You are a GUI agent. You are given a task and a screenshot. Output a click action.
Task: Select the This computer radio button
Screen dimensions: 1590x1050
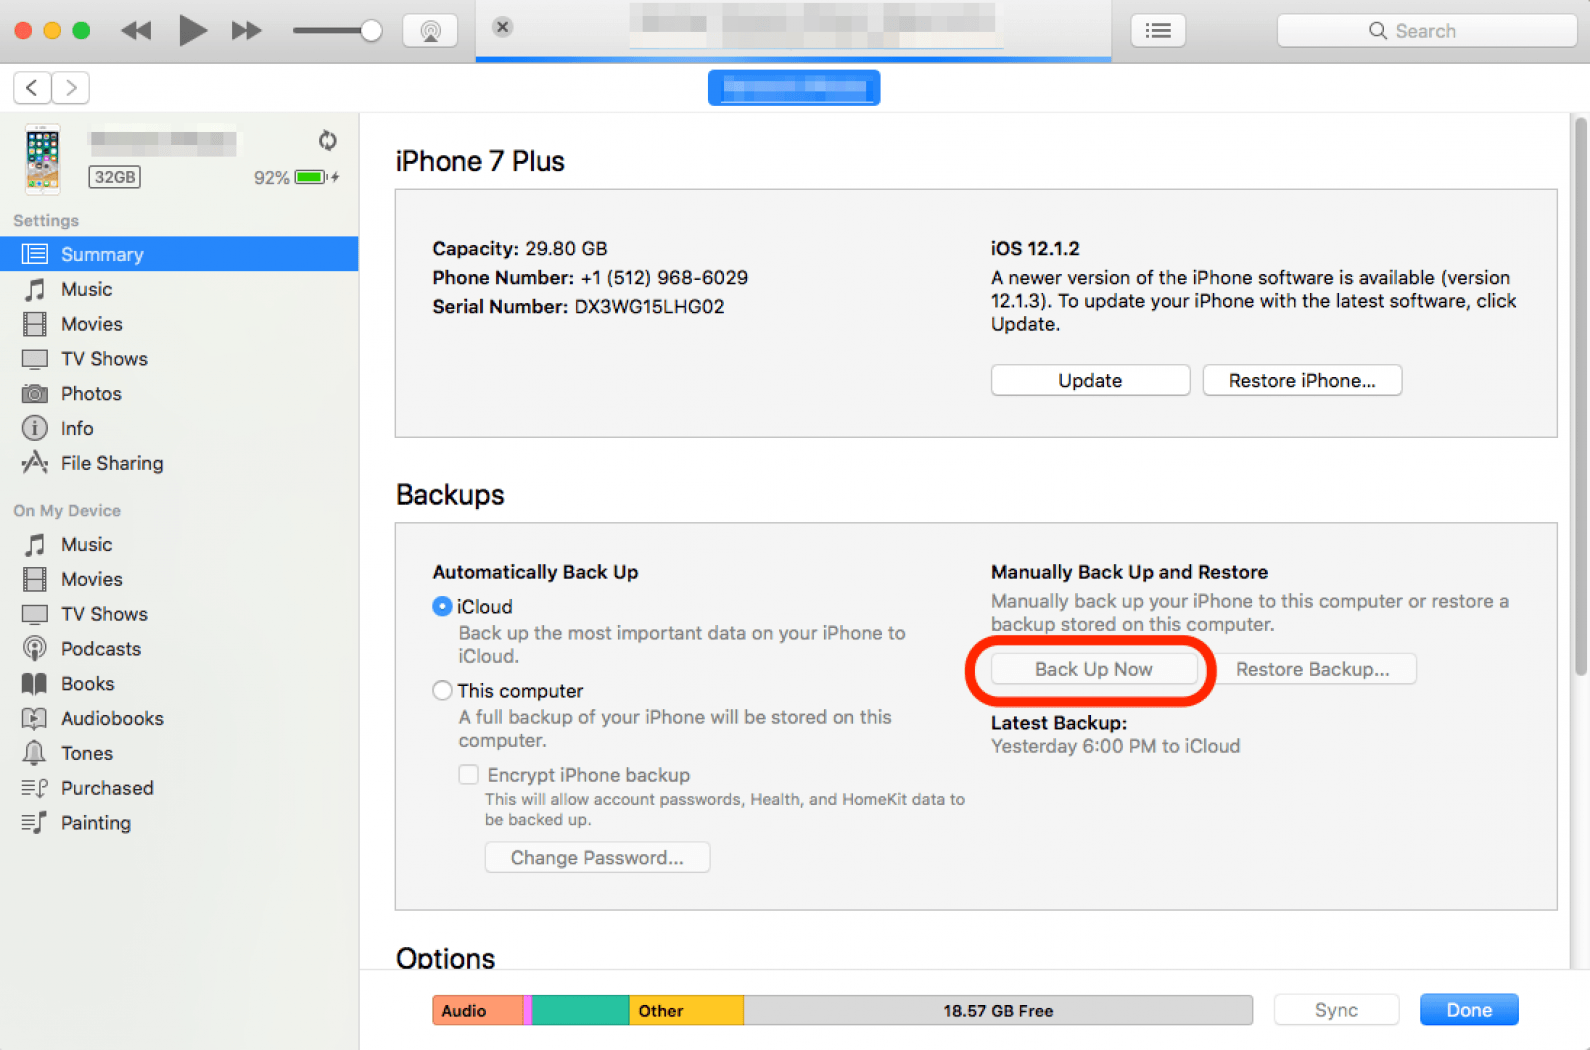pos(442,691)
